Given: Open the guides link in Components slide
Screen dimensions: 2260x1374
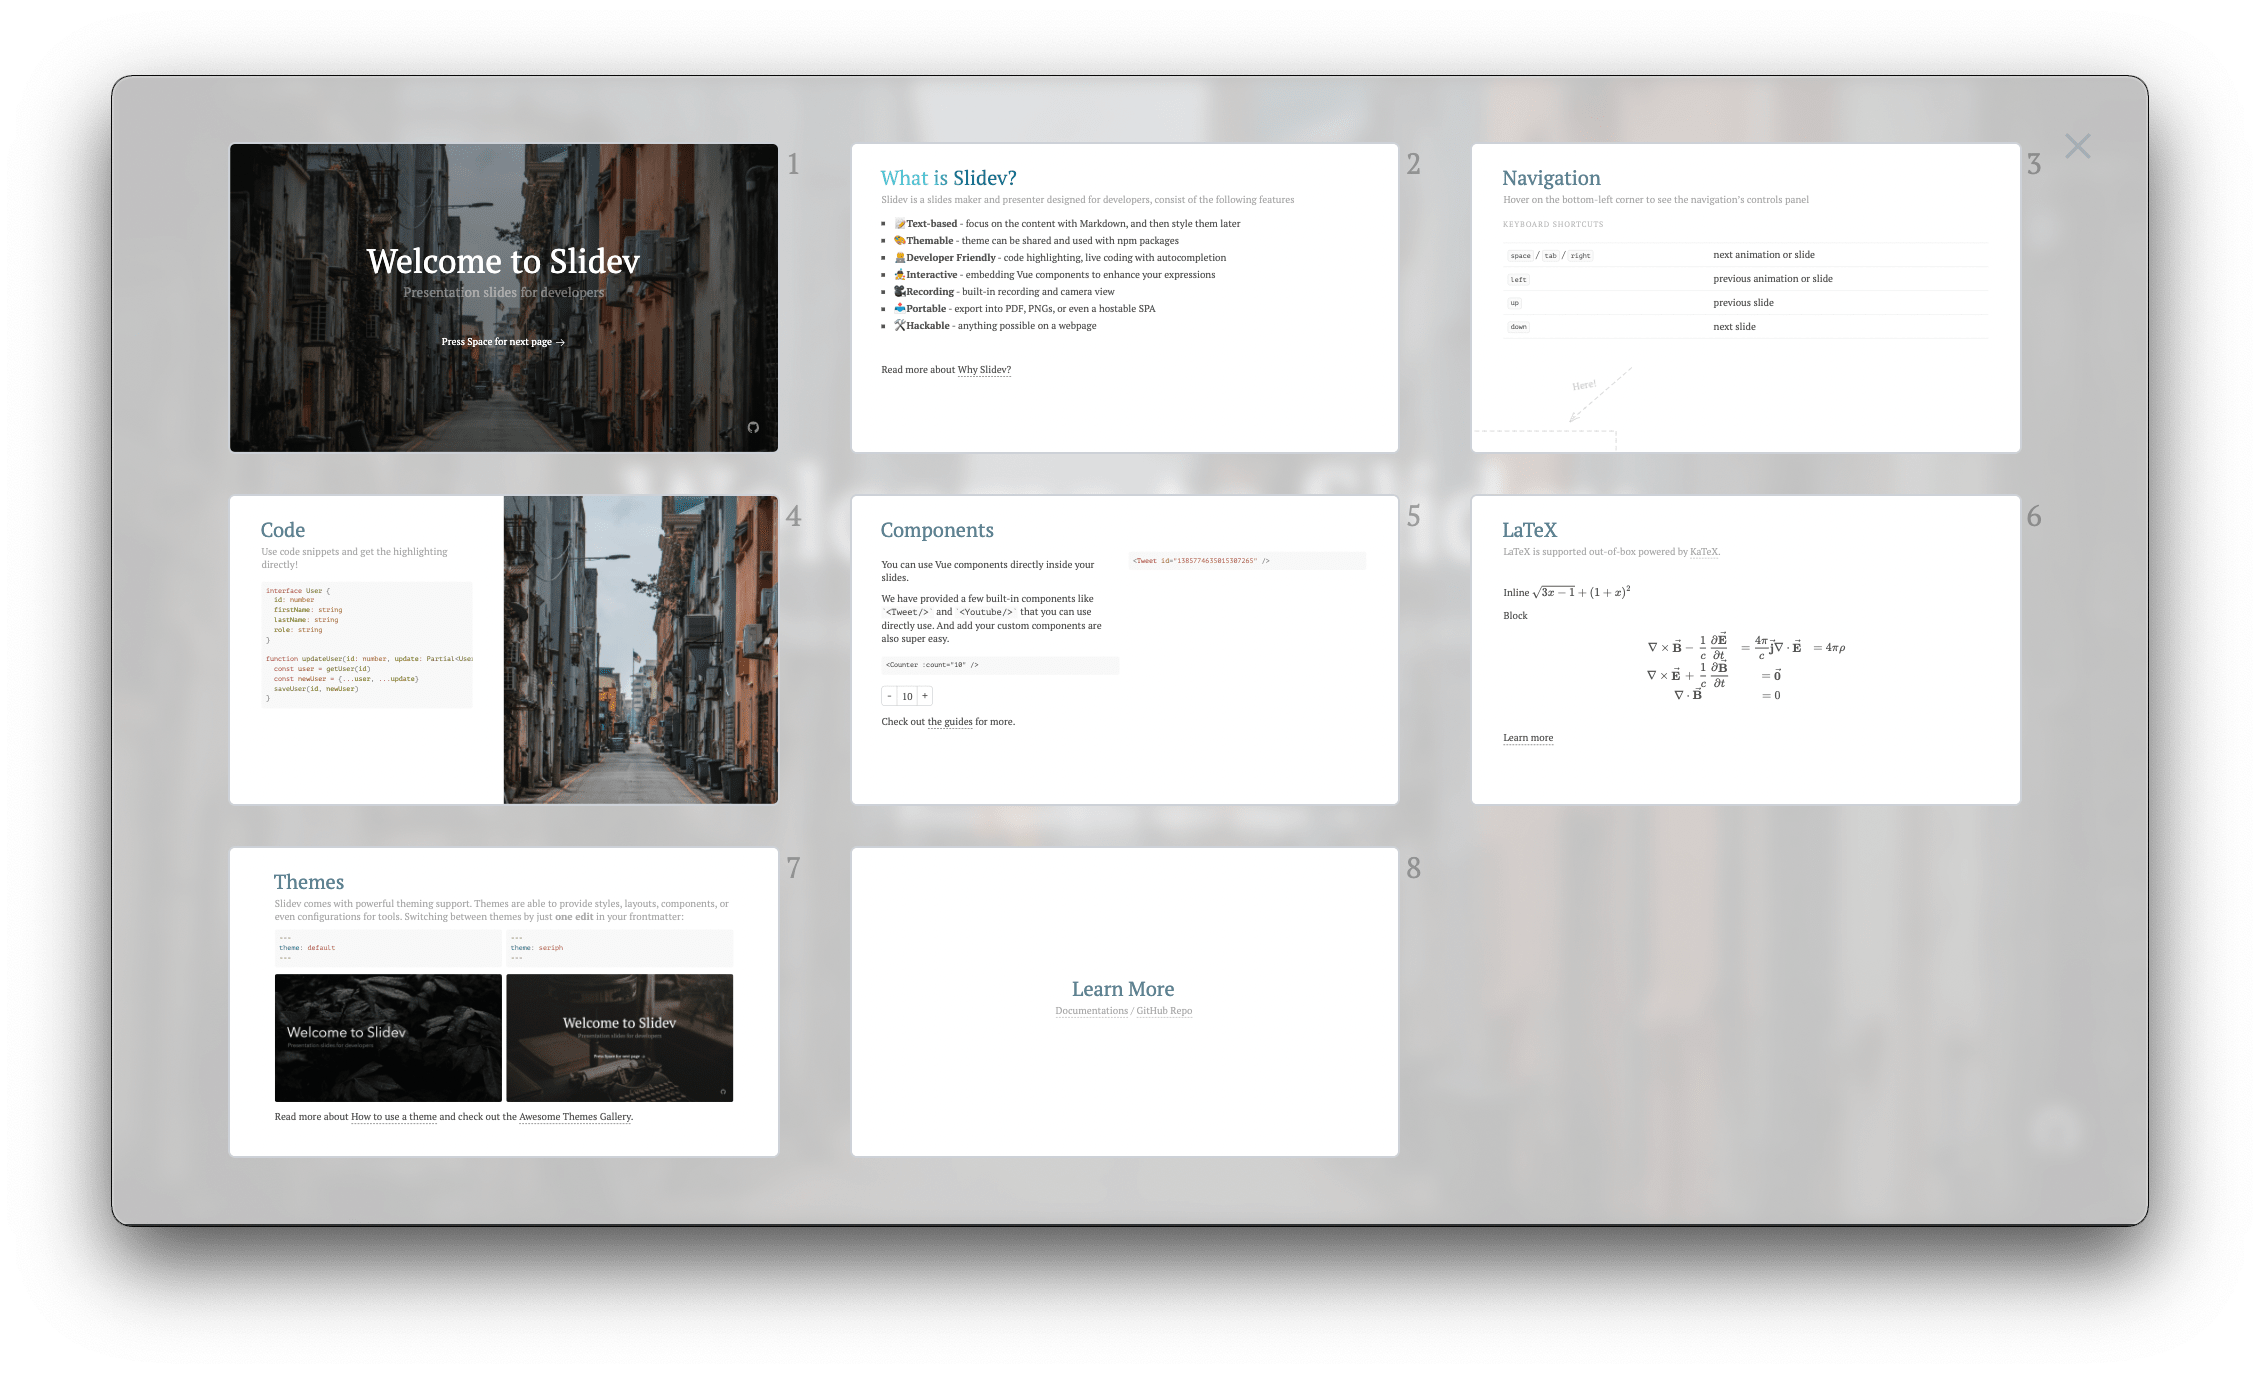Looking at the screenshot, I should tap(957, 722).
